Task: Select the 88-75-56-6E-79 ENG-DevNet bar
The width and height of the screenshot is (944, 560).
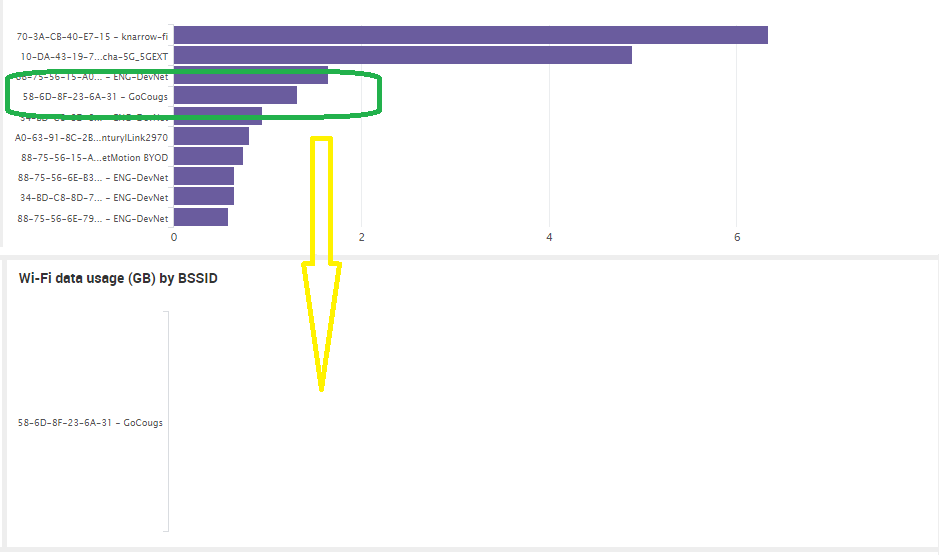Action: [x=201, y=217]
